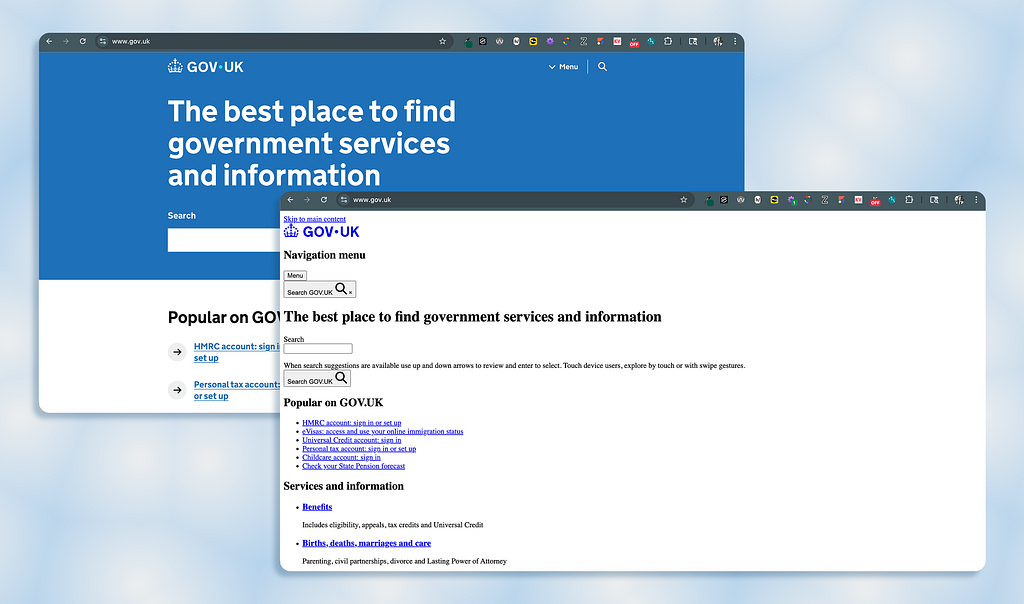Open 'Births, deaths, marriages and care' link
Viewport: 1024px width, 604px height.
click(x=366, y=543)
